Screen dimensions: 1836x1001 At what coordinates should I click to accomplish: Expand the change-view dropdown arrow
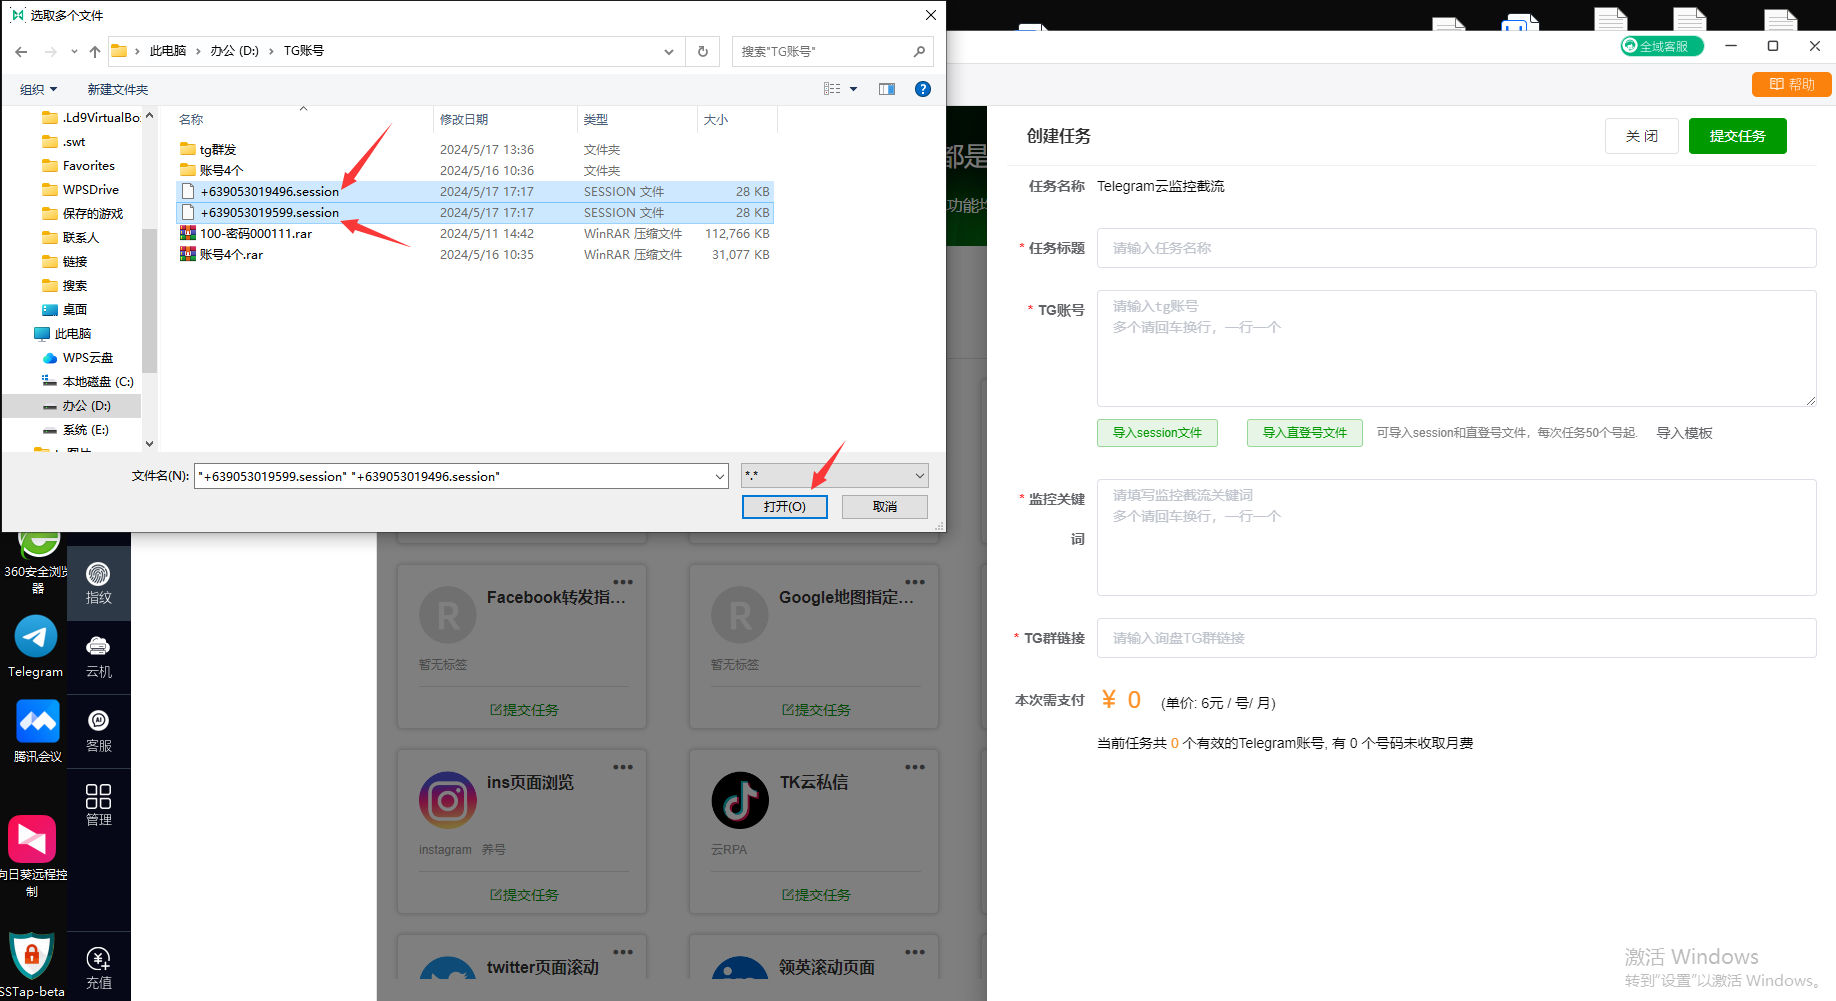(x=853, y=88)
